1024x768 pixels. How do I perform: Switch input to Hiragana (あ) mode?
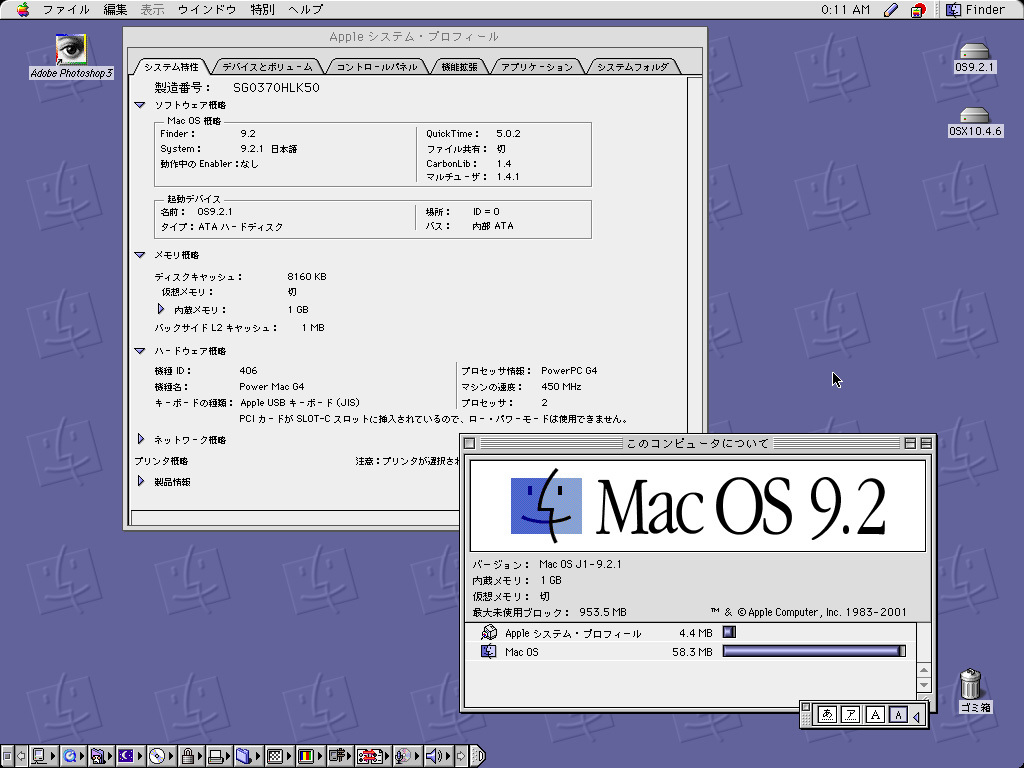click(x=827, y=714)
